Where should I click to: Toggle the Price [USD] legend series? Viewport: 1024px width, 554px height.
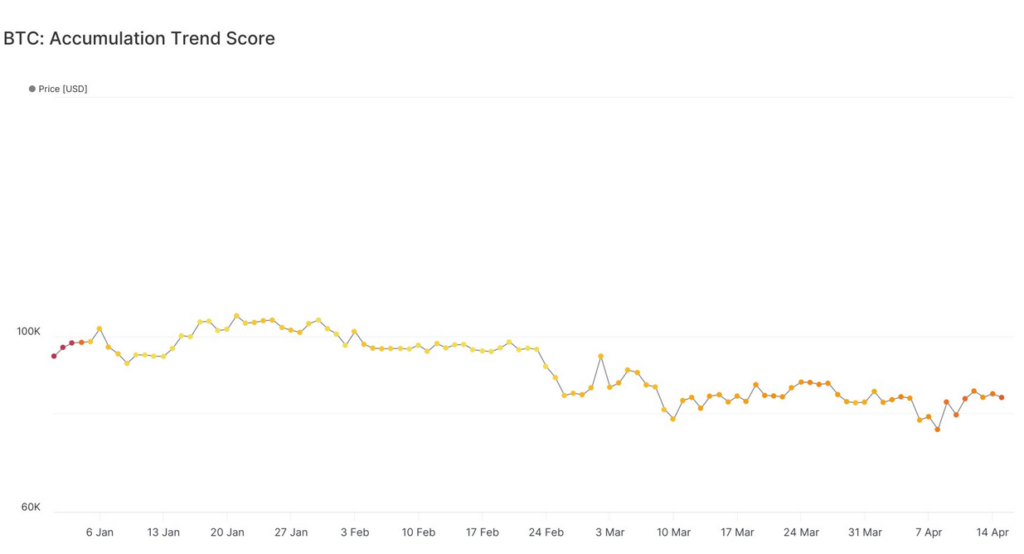pyautogui.click(x=62, y=89)
